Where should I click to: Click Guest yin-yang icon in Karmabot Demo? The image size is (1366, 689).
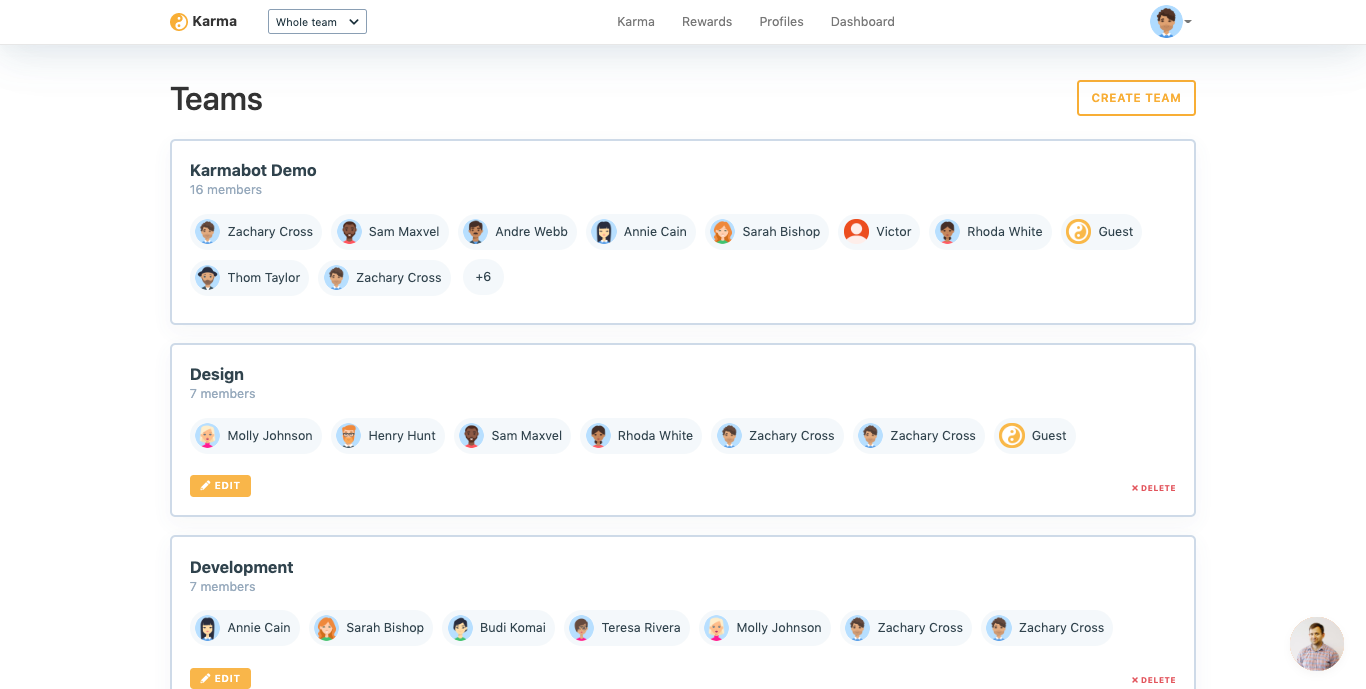[1078, 232]
